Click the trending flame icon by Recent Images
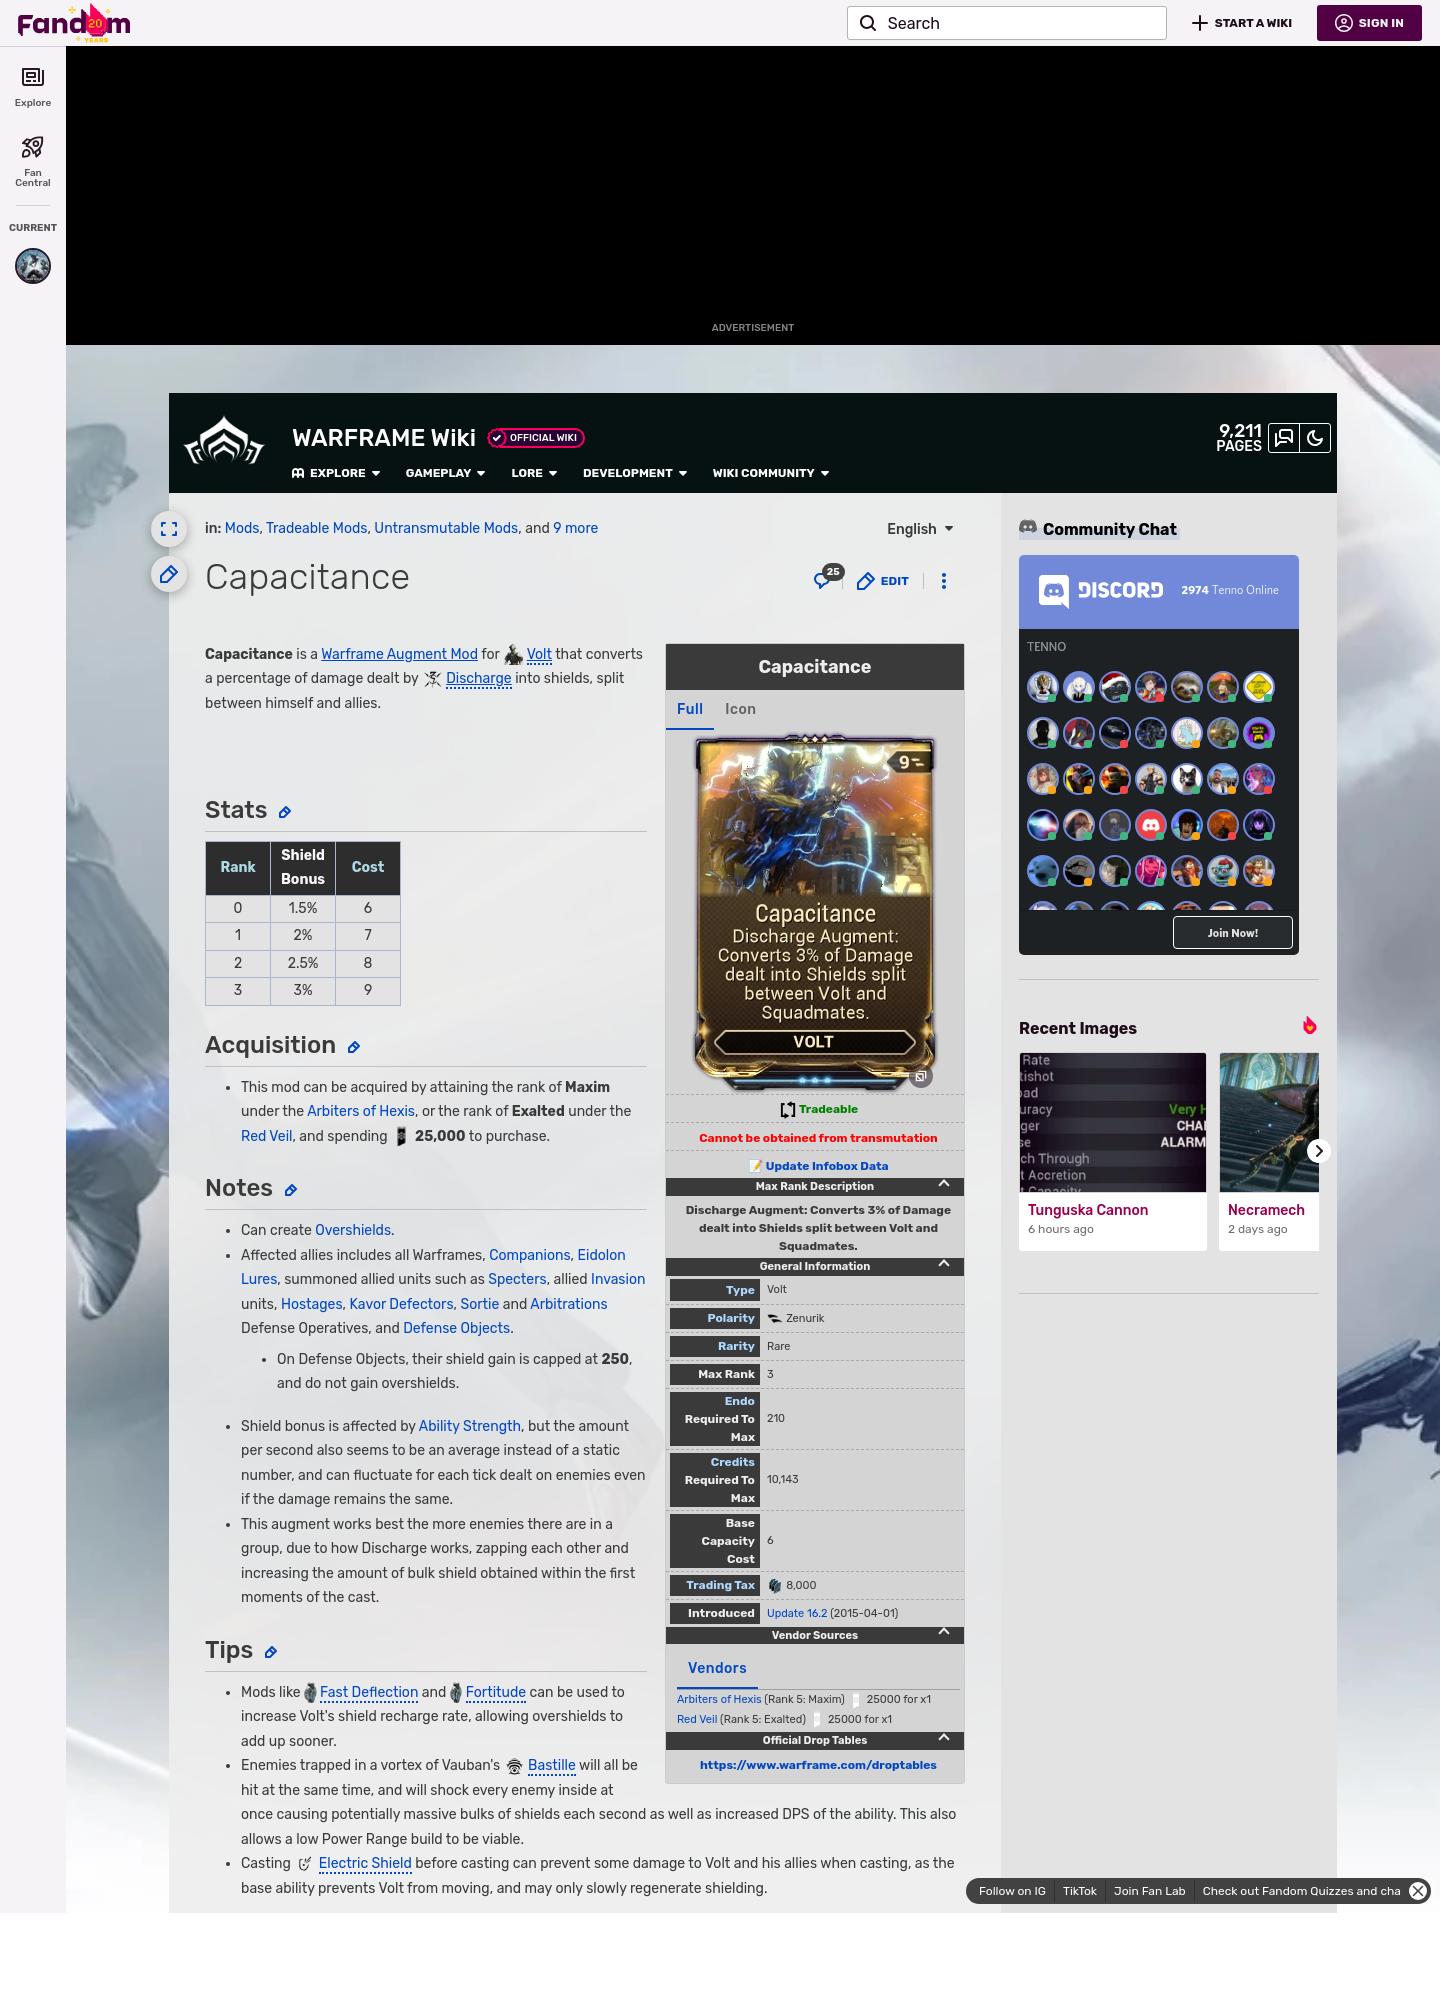 [1309, 1026]
